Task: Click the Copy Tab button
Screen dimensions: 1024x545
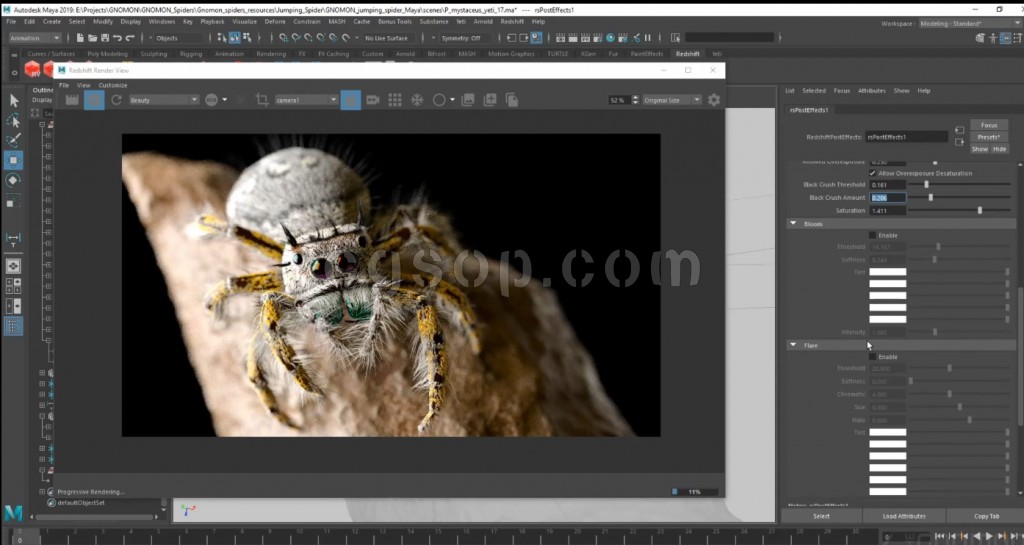Action: click(986, 516)
